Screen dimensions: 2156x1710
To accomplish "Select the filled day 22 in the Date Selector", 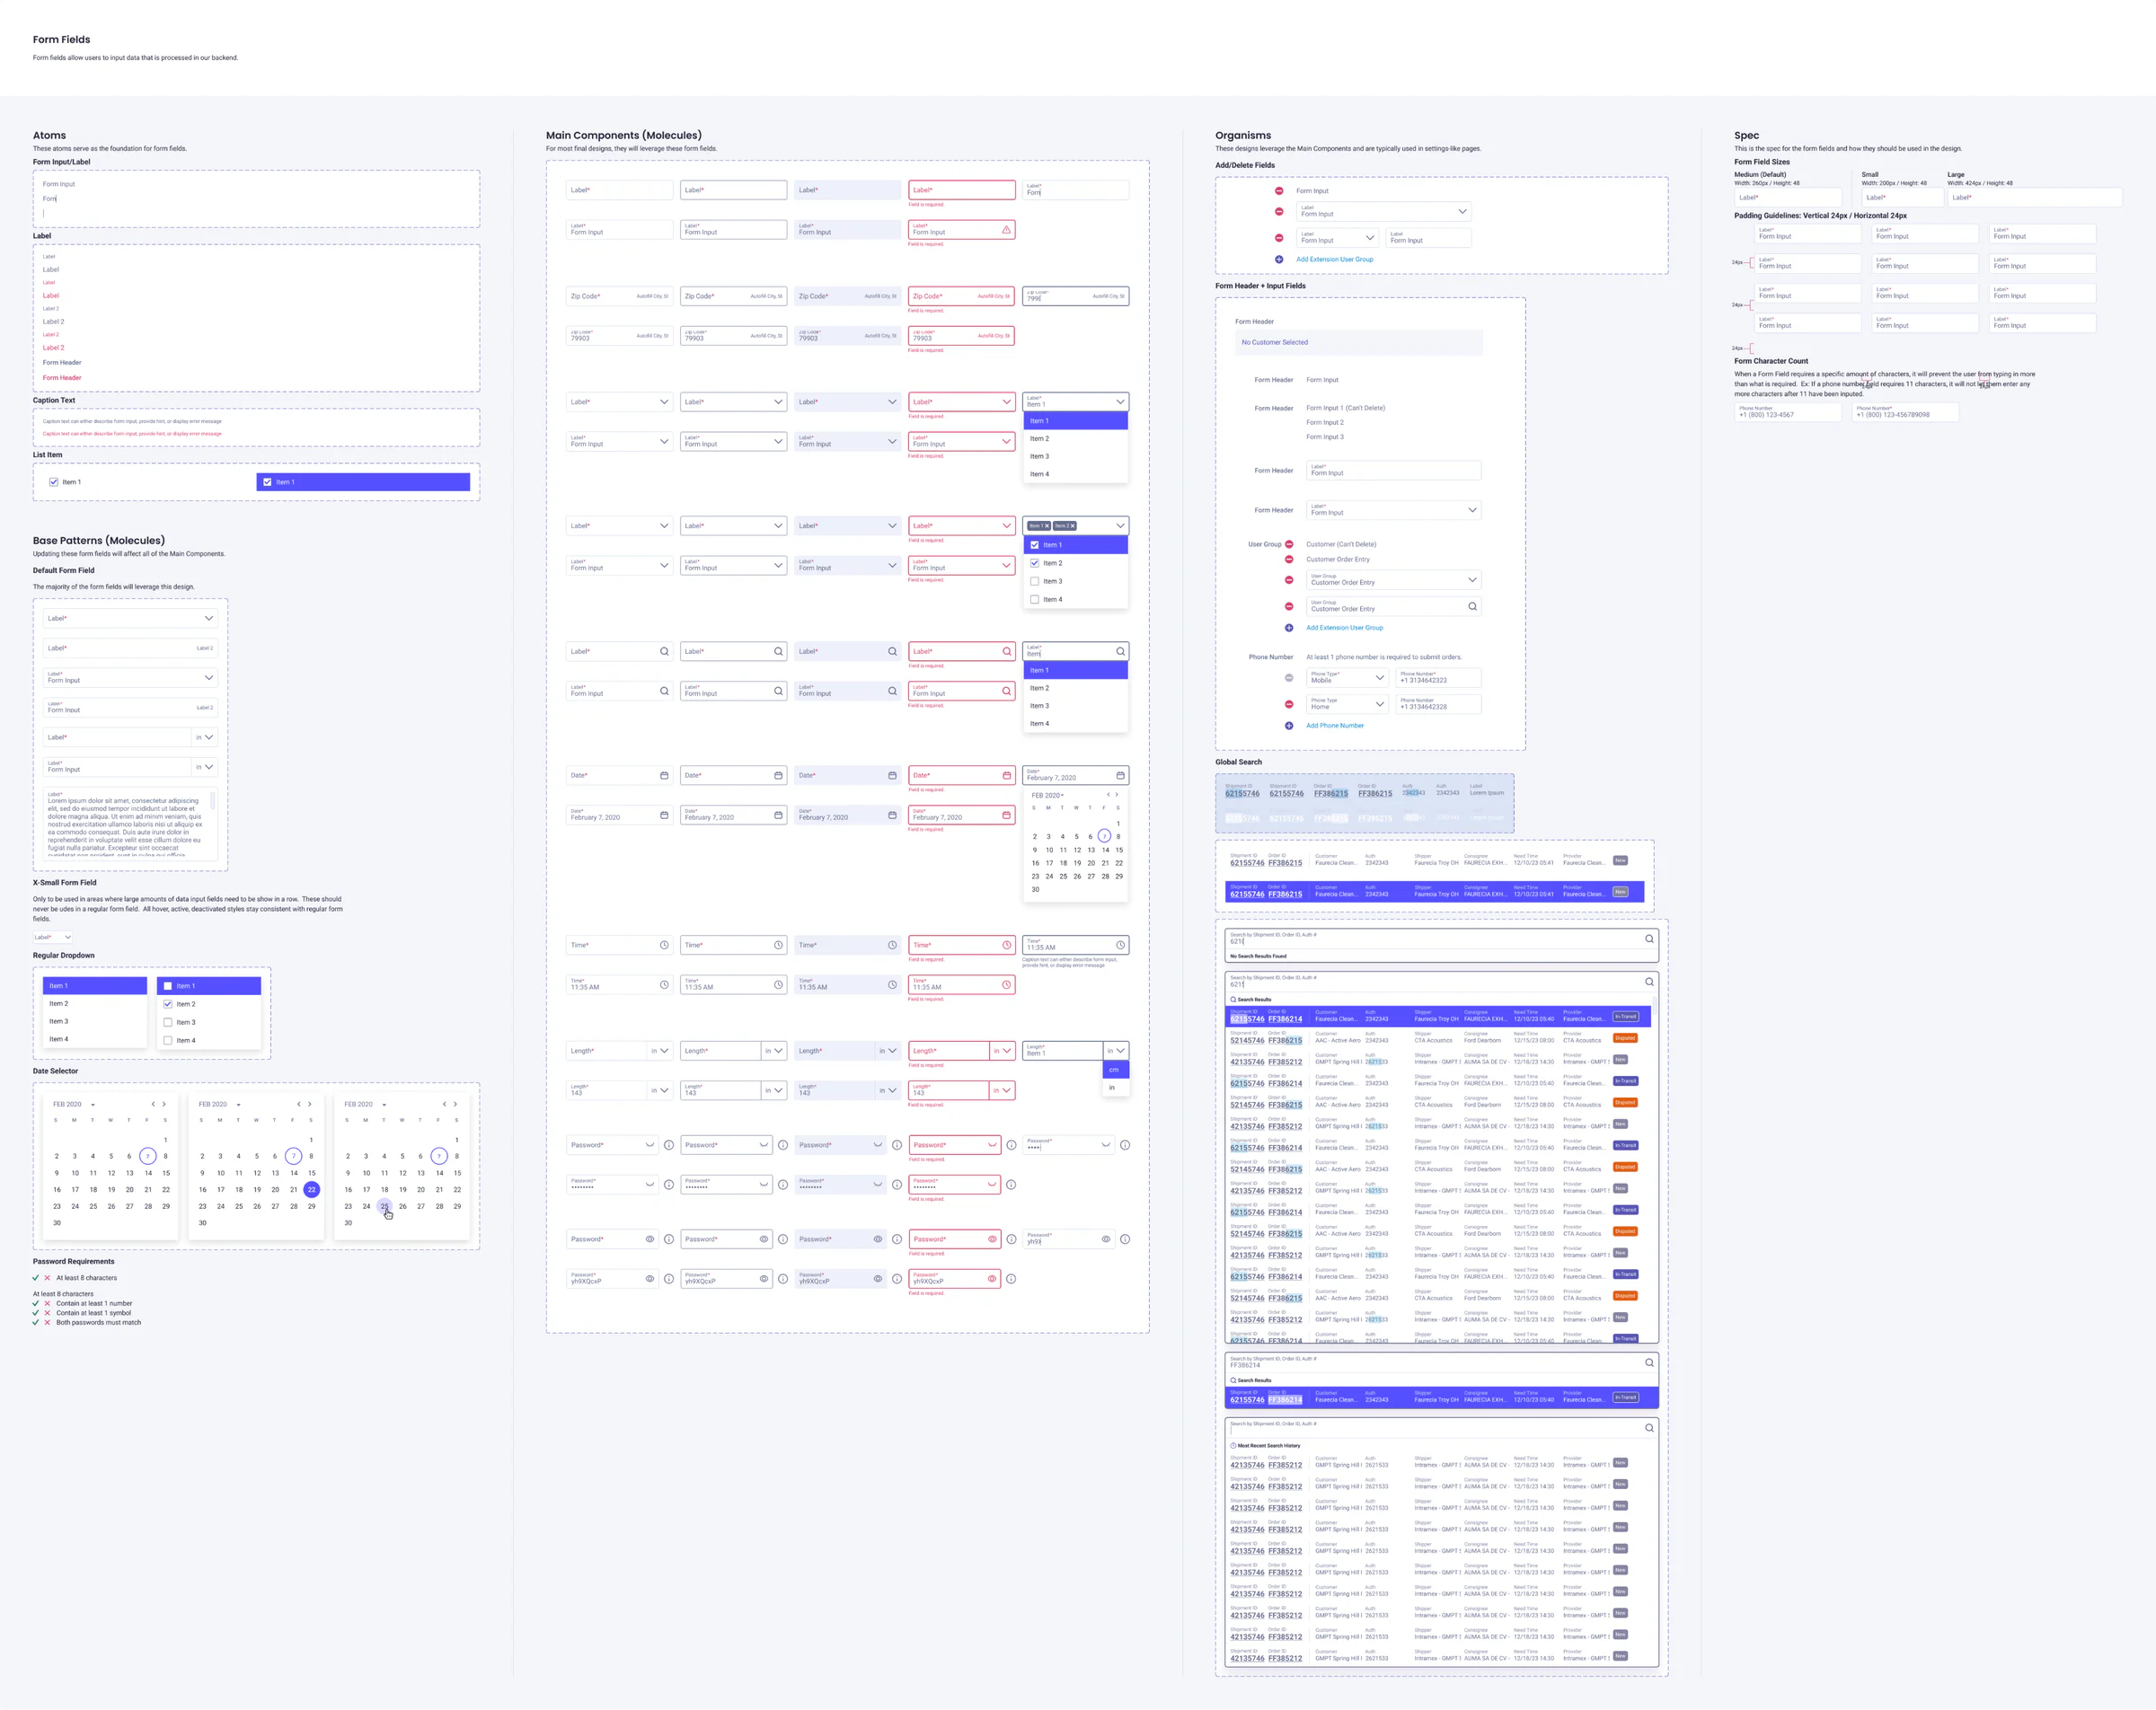I will click(x=312, y=1189).
